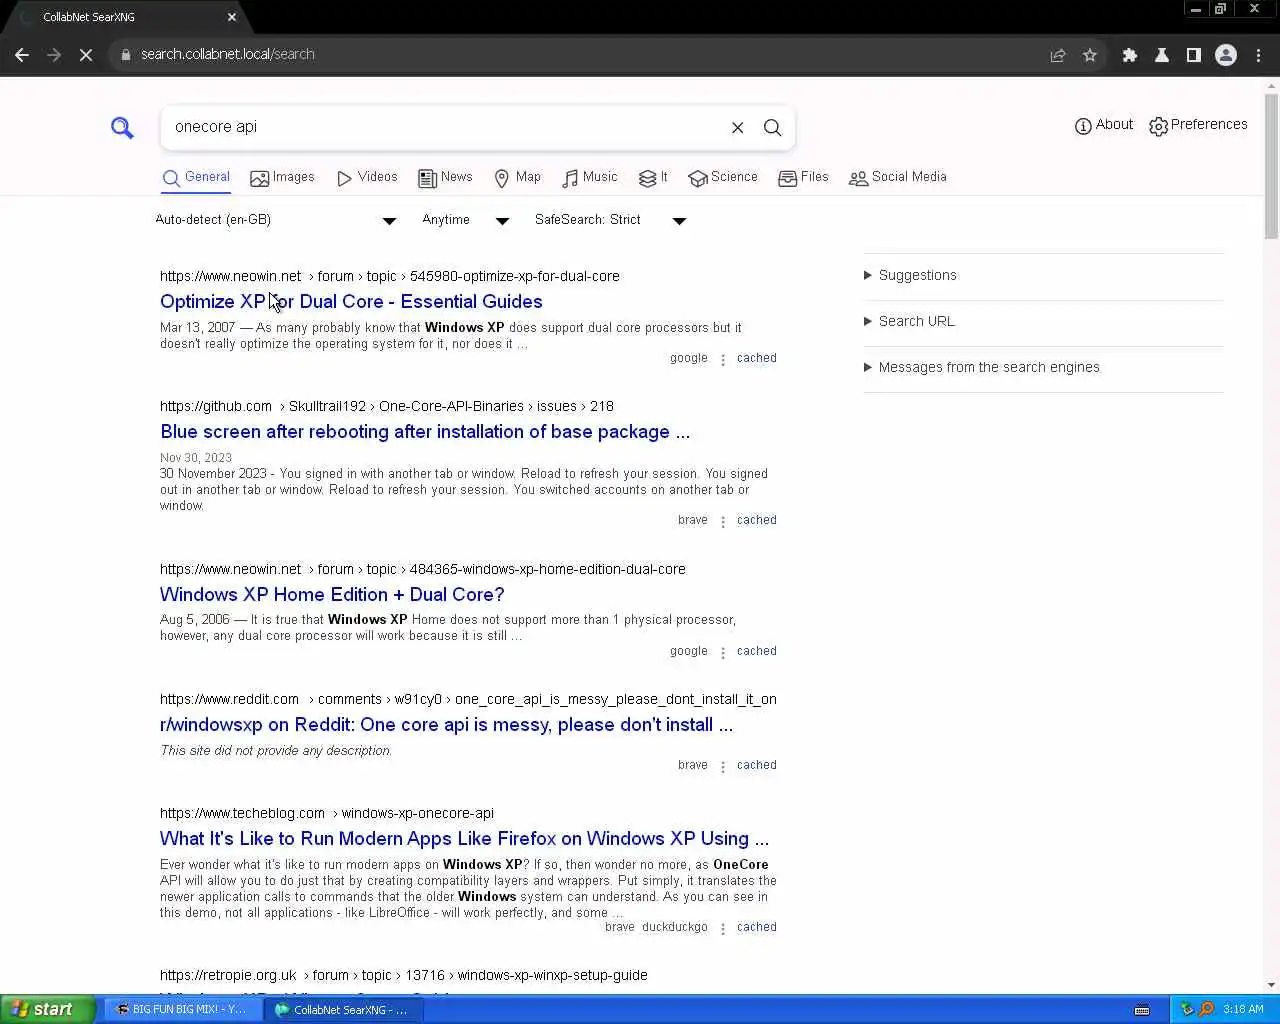
Task: Open the About page
Action: [1103, 125]
